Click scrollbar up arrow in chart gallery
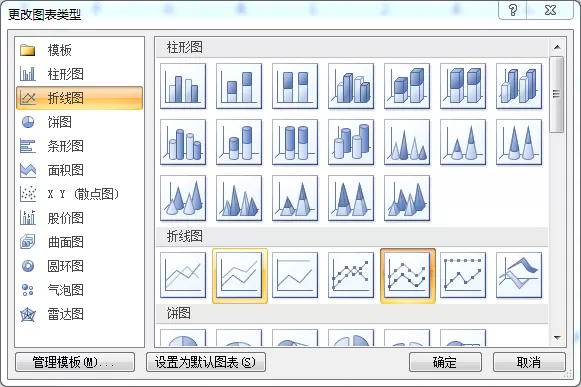 pos(557,47)
